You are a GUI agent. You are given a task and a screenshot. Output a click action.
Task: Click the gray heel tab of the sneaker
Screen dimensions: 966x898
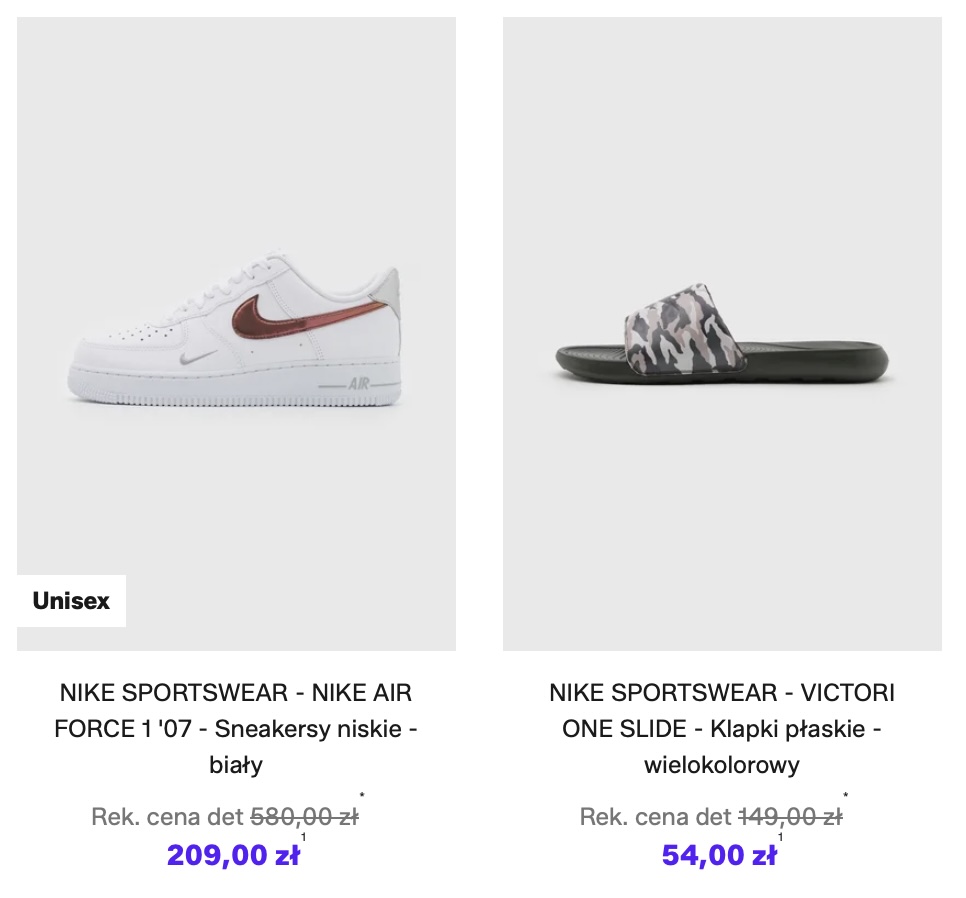pyautogui.click(x=390, y=295)
